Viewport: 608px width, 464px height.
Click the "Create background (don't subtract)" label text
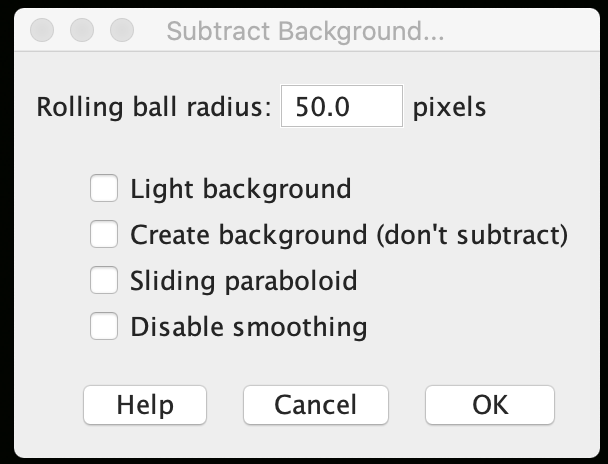(349, 235)
